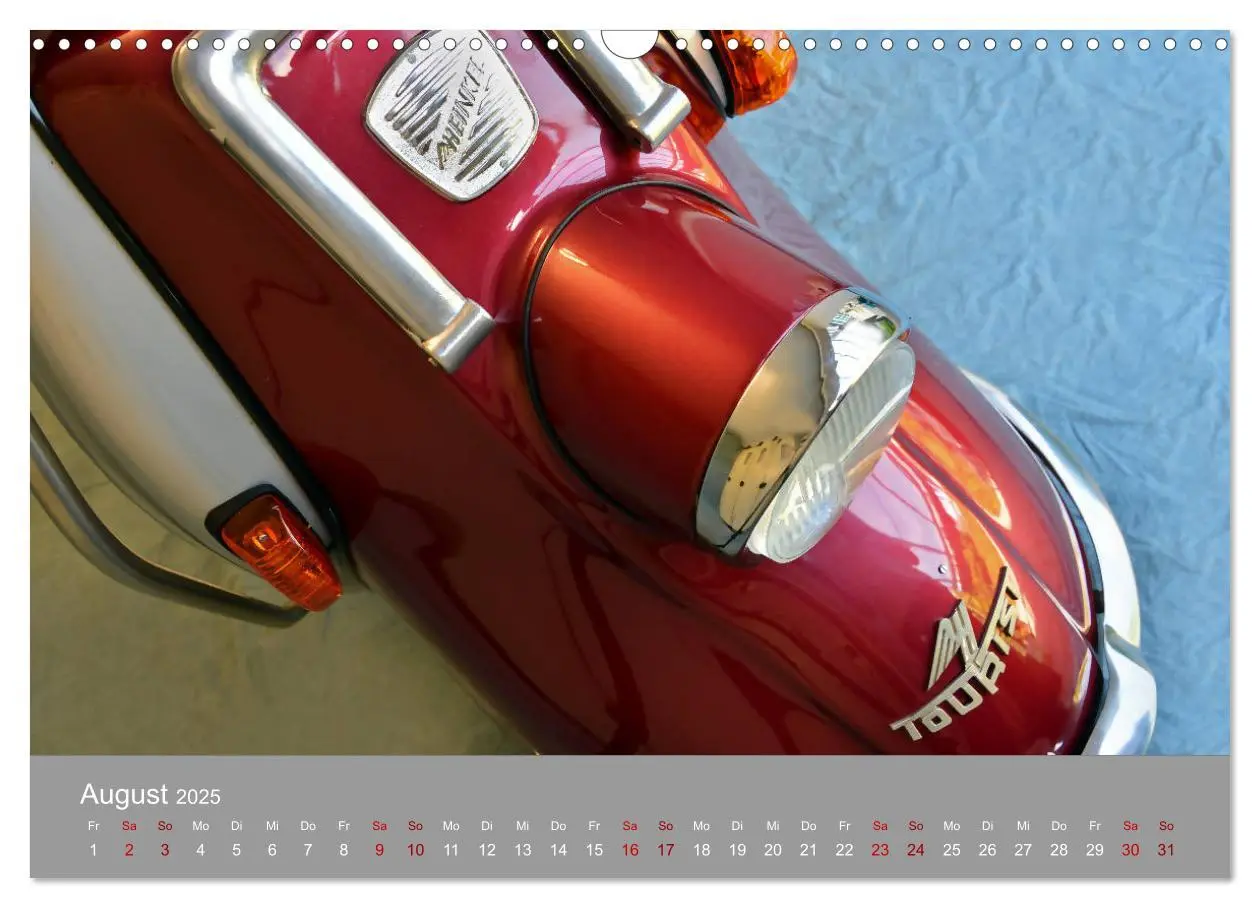This screenshot has width=1260, height=908.
Task: Select the red date 31
Action: 1166,850
